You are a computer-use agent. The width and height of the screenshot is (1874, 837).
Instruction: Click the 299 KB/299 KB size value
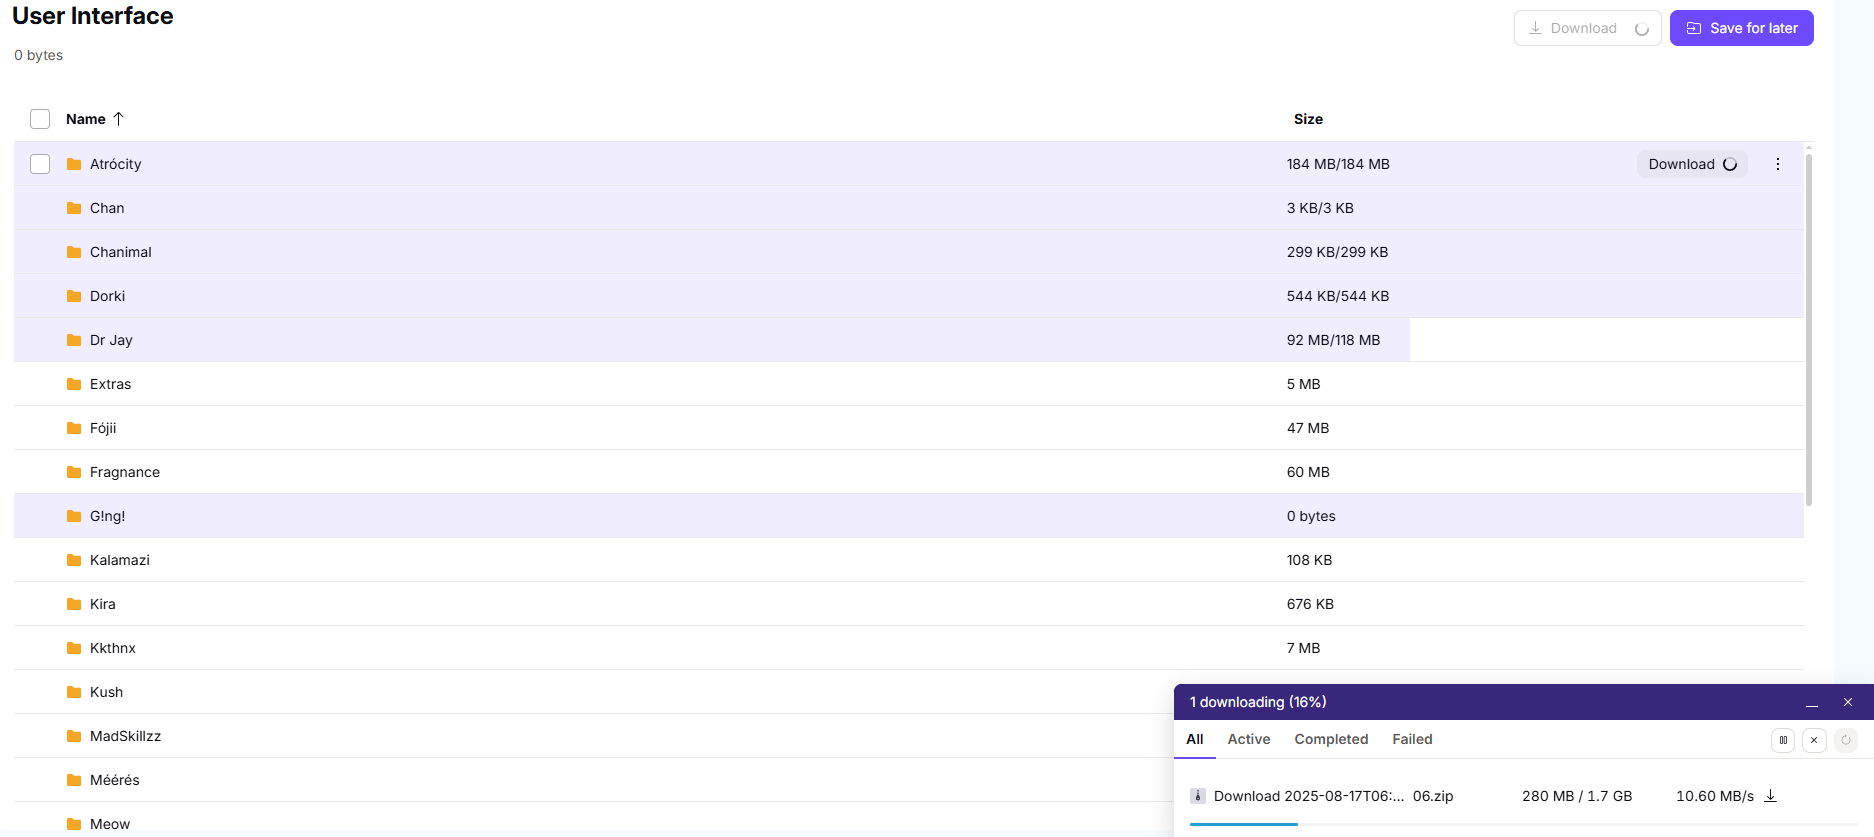[1337, 252]
